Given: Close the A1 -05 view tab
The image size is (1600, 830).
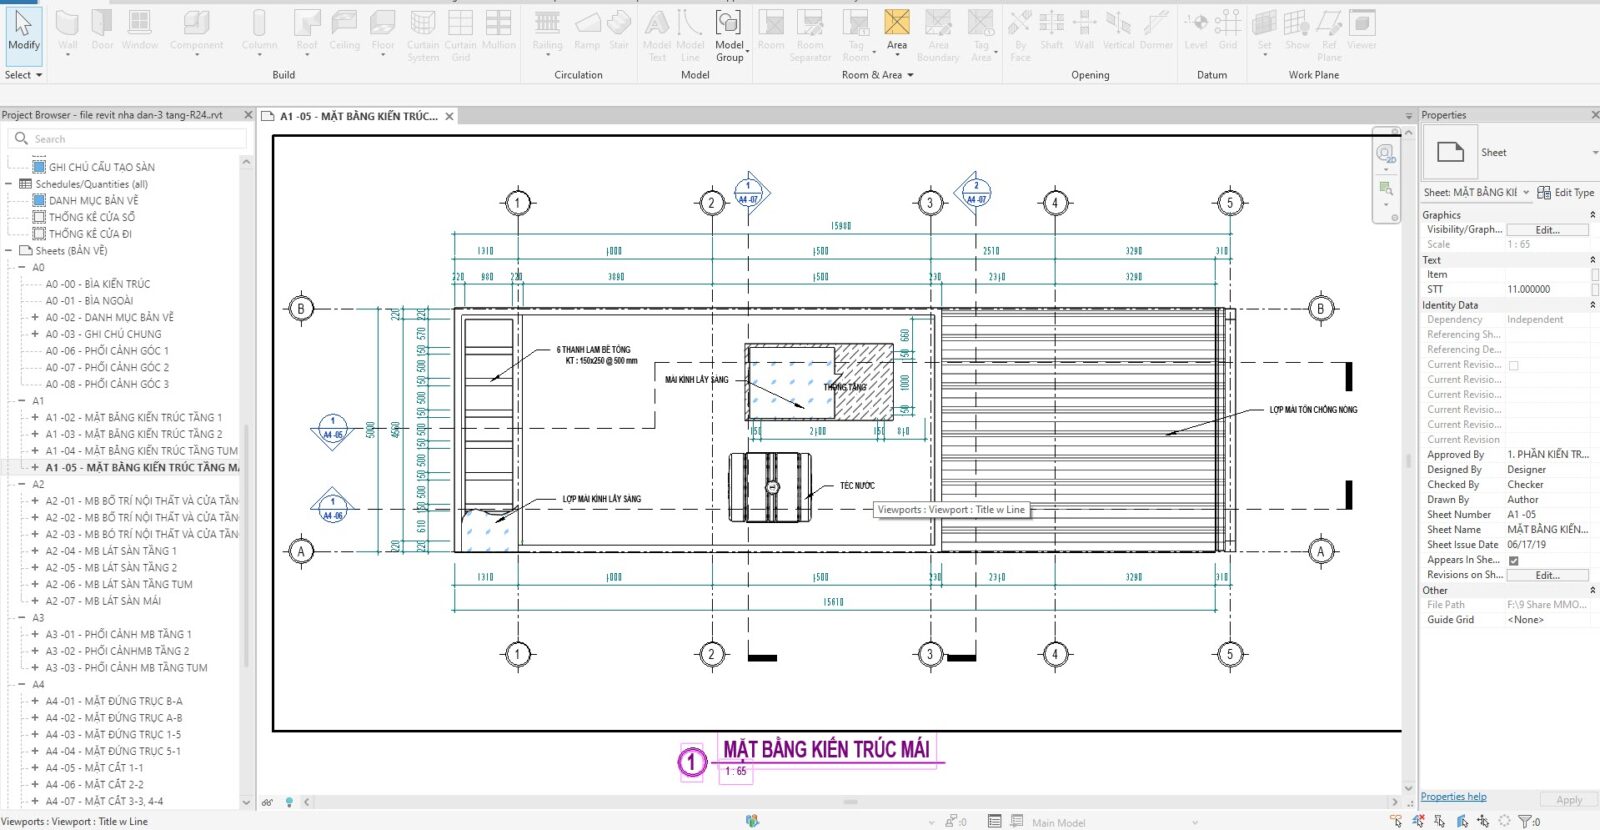Looking at the screenshot, I should (x=450, y=116).
